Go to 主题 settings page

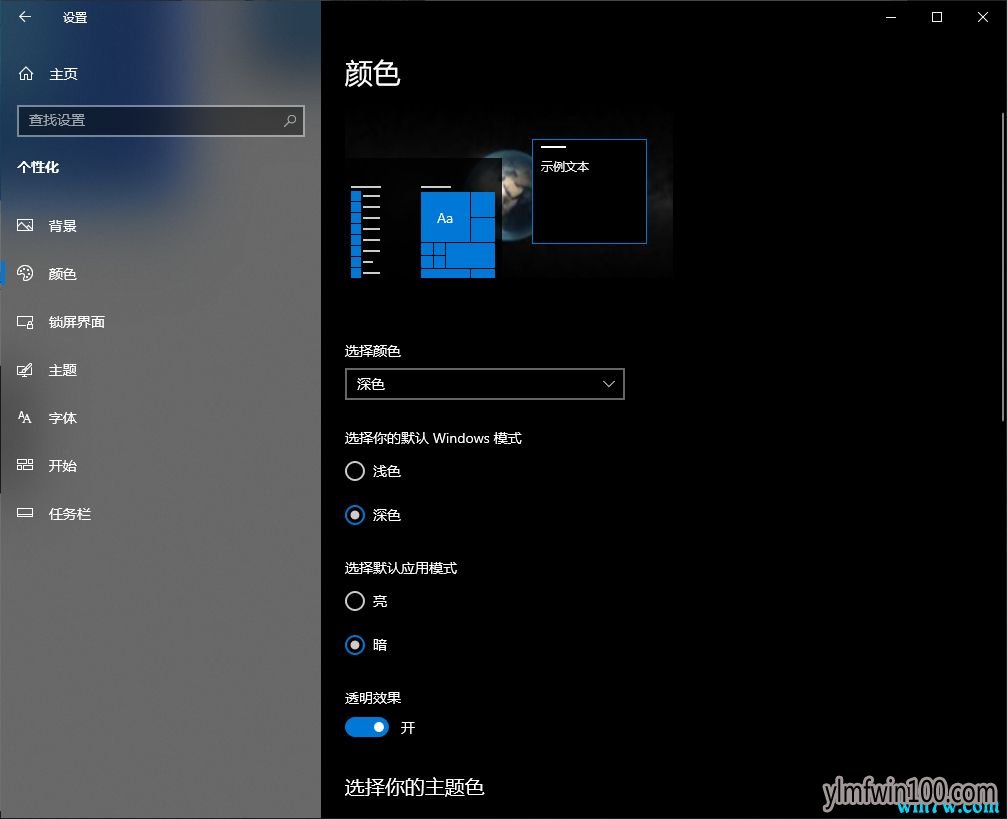pos(161,370)
